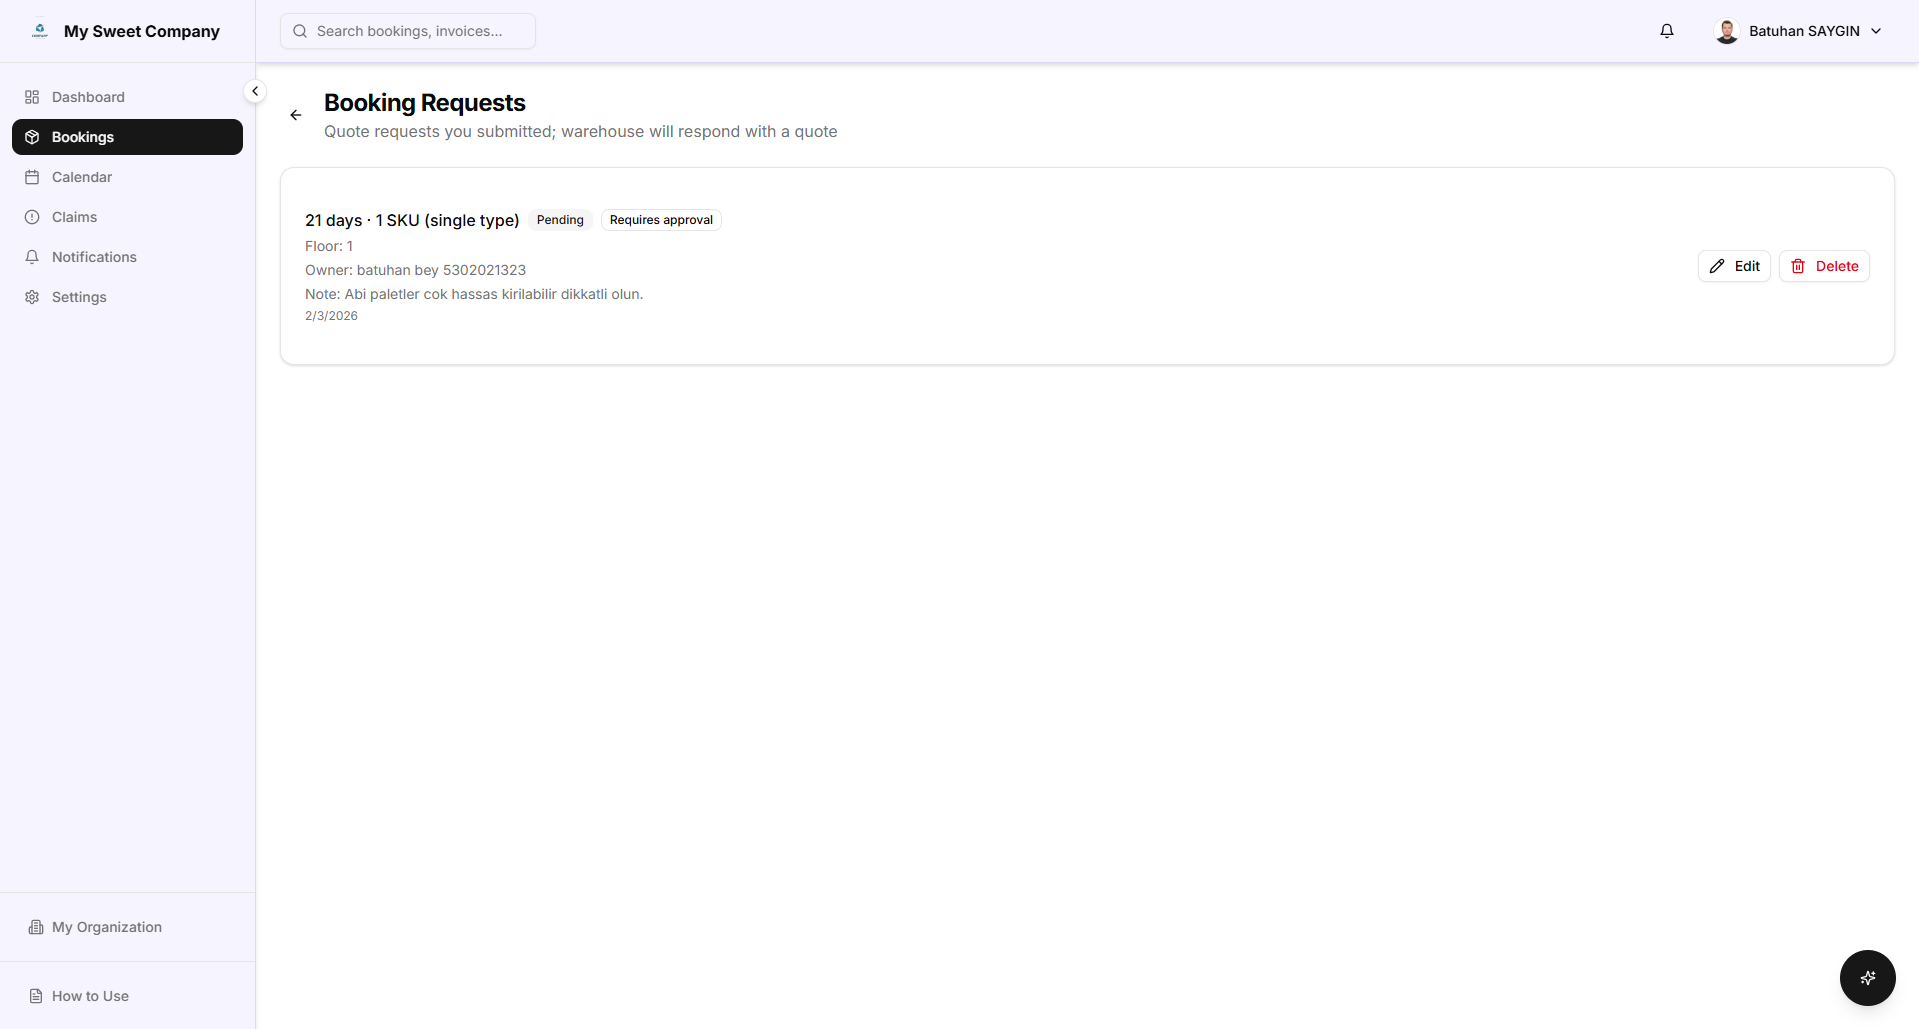
Task: Click the note about hassas paletler
Action: 474,294
